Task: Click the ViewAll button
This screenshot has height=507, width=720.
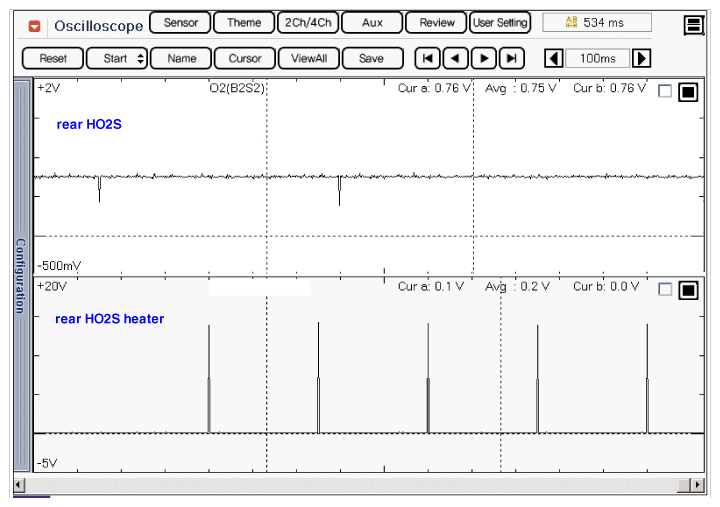Action: pyautogui.click(x=309, y=59)
